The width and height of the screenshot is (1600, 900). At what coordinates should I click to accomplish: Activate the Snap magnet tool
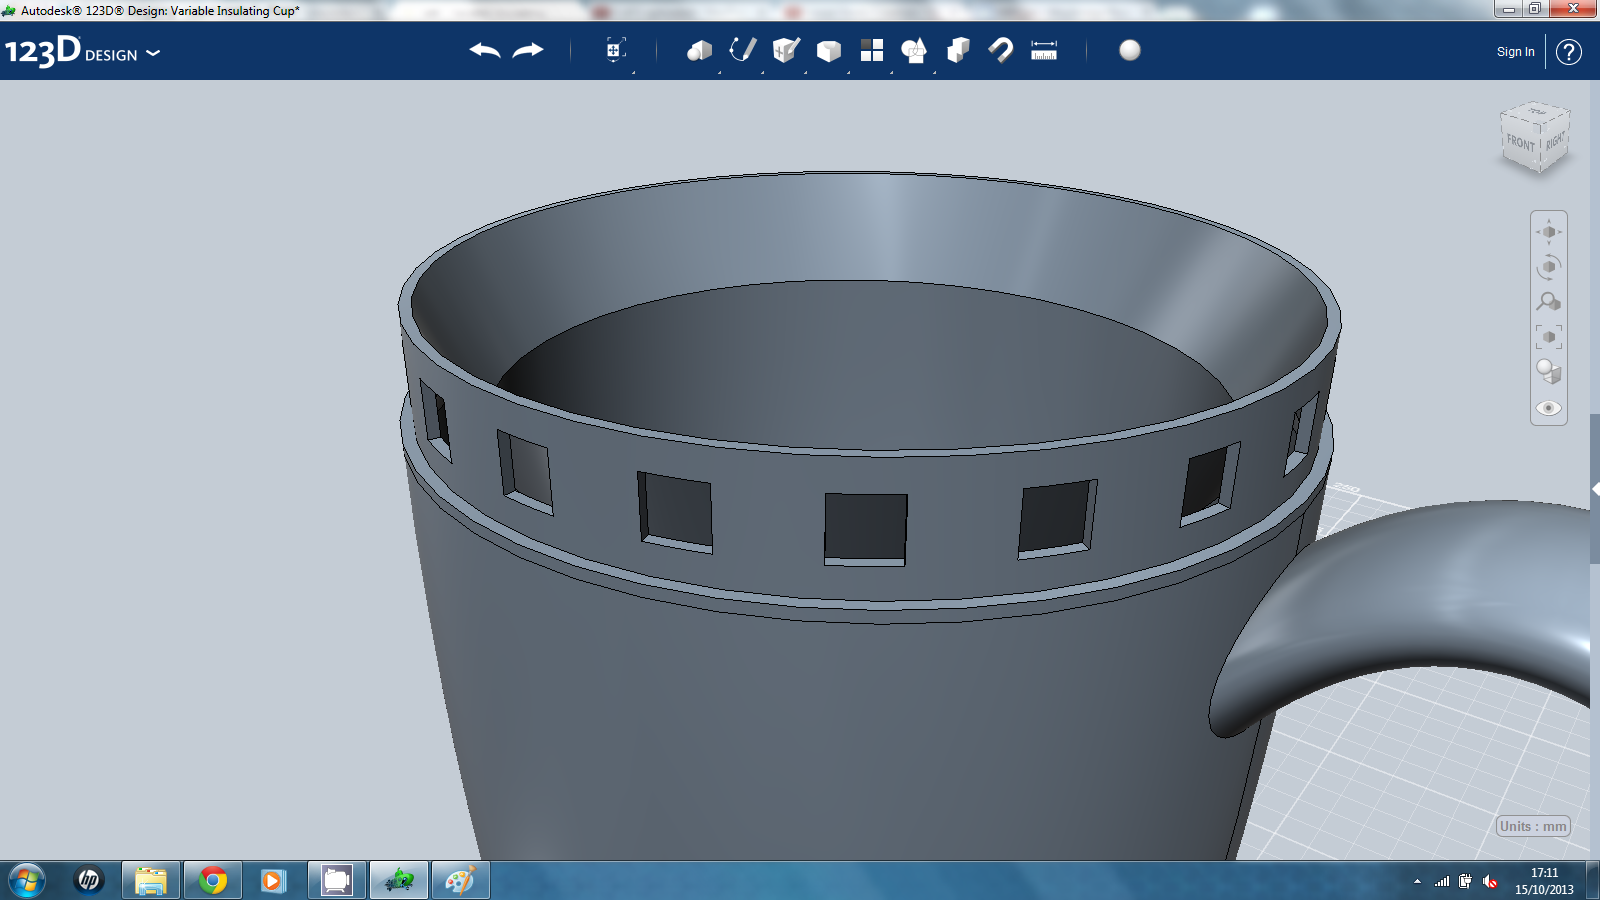point(1000,52)
